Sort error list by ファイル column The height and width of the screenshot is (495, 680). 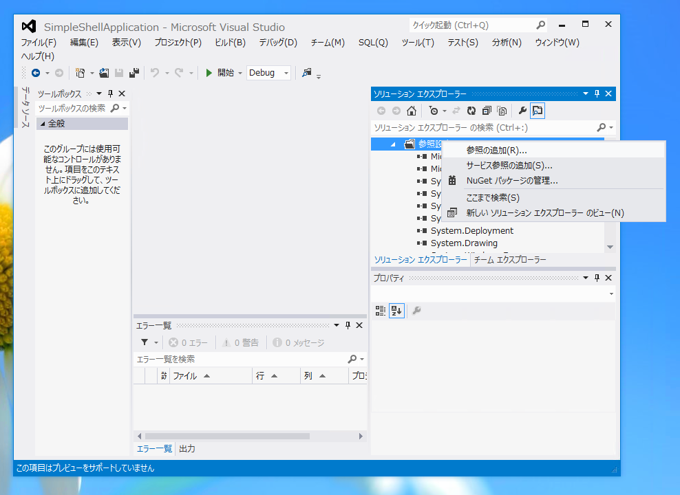(x=211, y=376)
